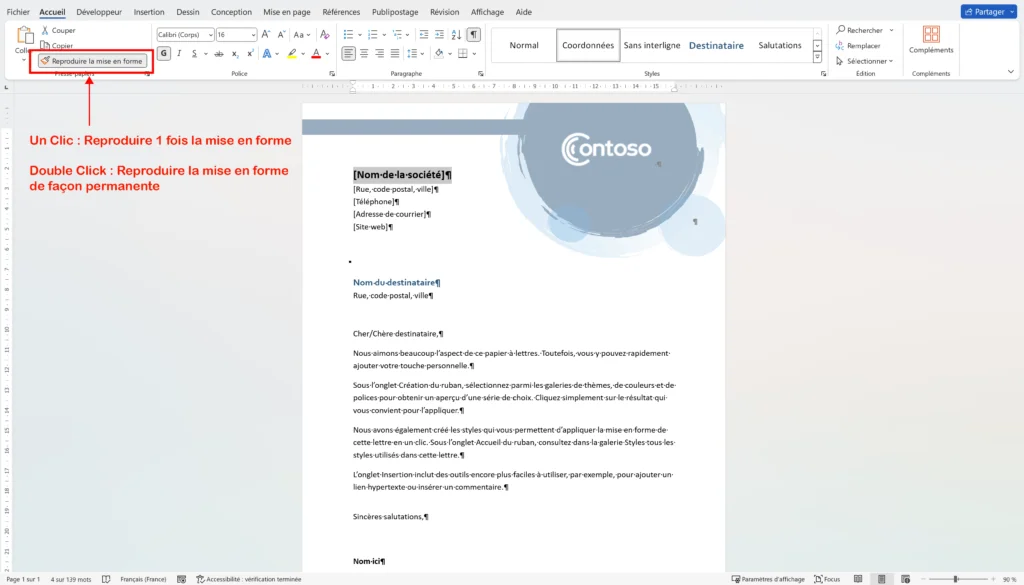Screen dimensions: 1024x585
Task: Switch to the Insertion ribbon tab
Action: 148,11
